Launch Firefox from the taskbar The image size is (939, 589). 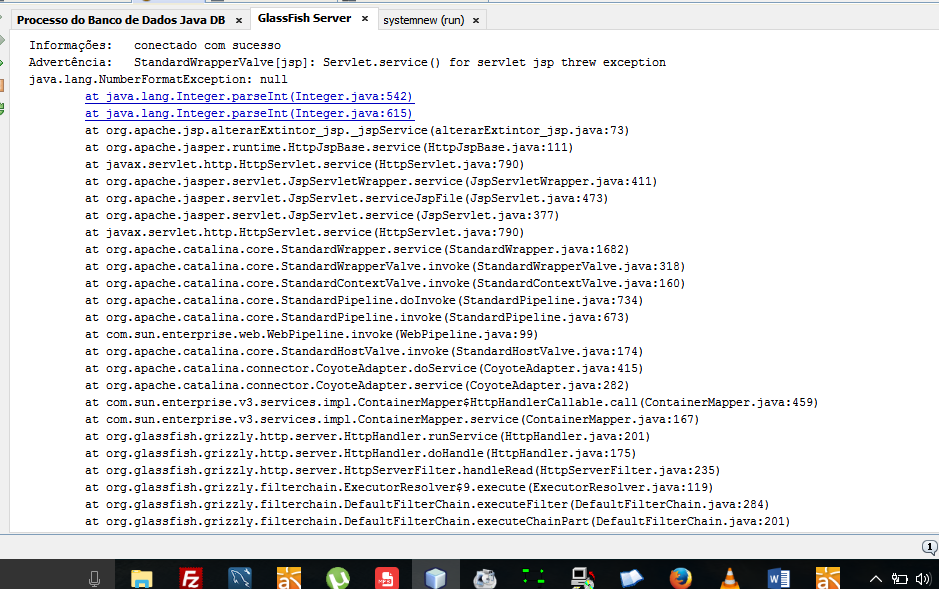680,579
